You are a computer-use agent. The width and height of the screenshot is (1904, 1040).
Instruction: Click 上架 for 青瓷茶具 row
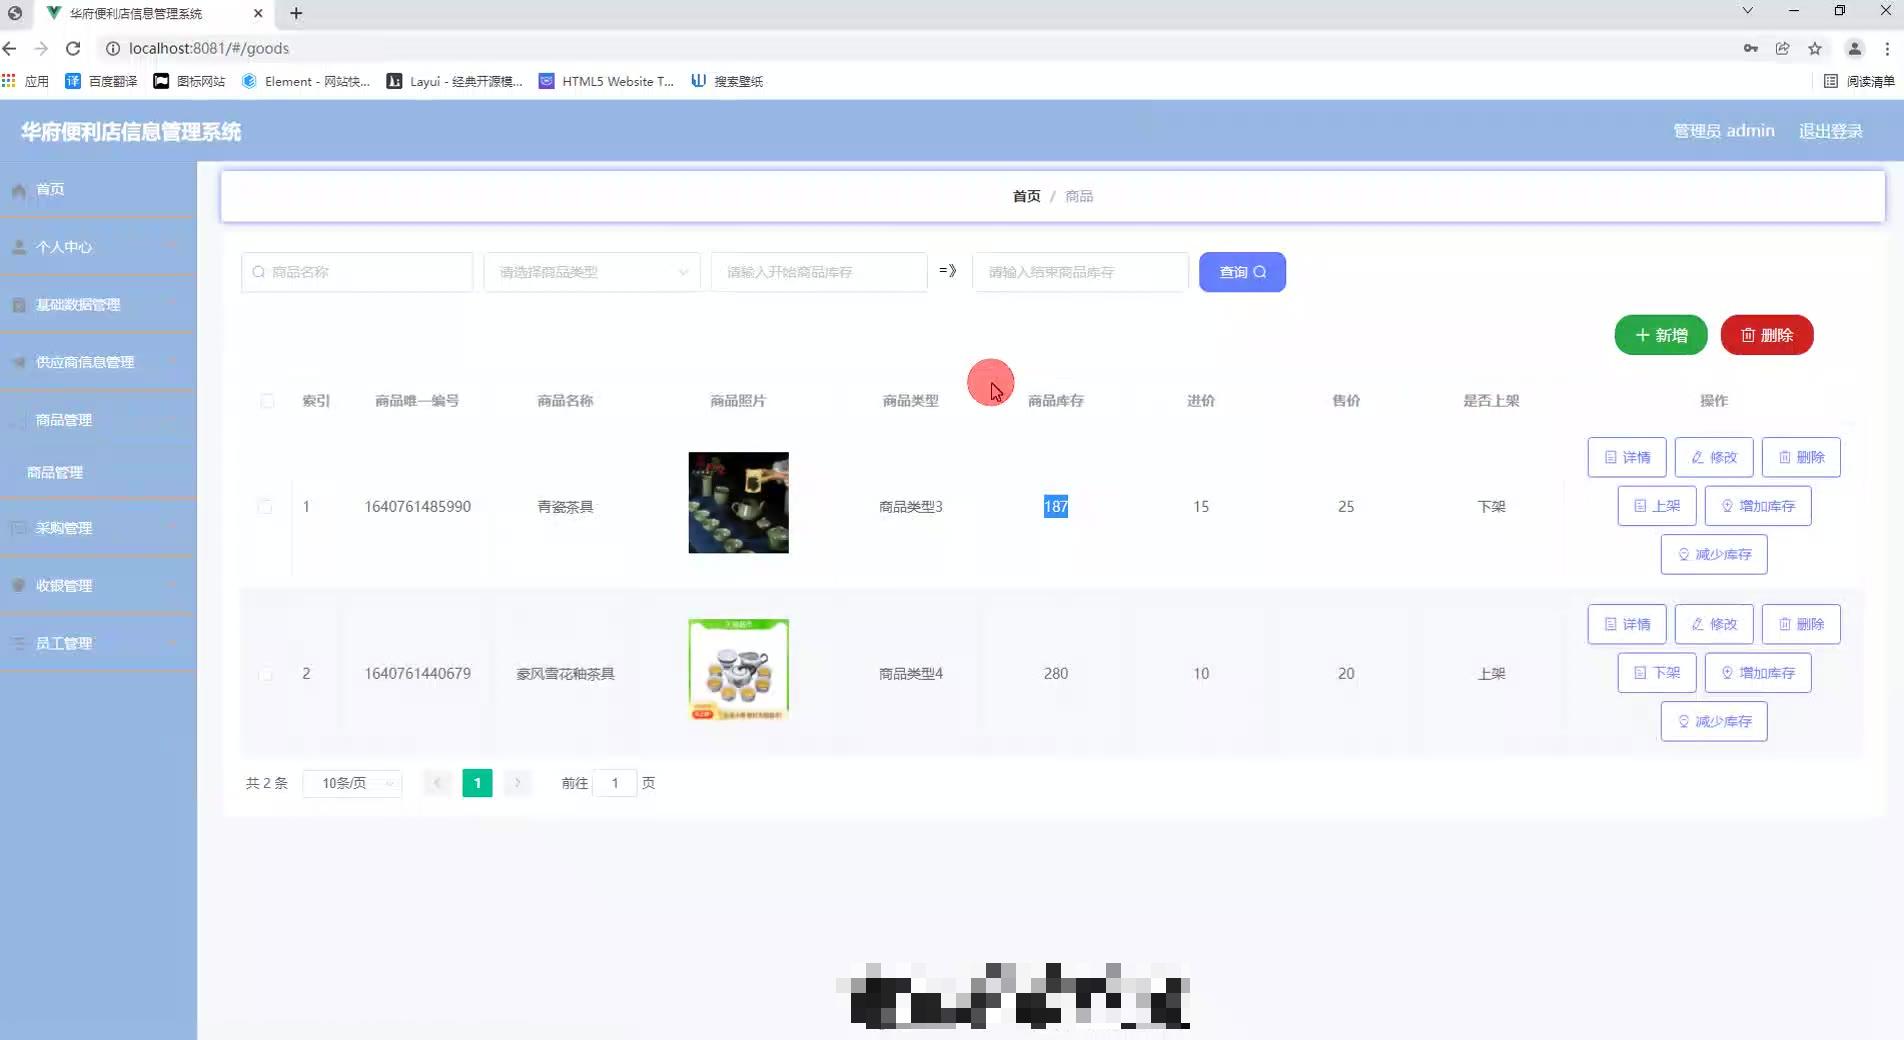click(x=1657, y=506)
